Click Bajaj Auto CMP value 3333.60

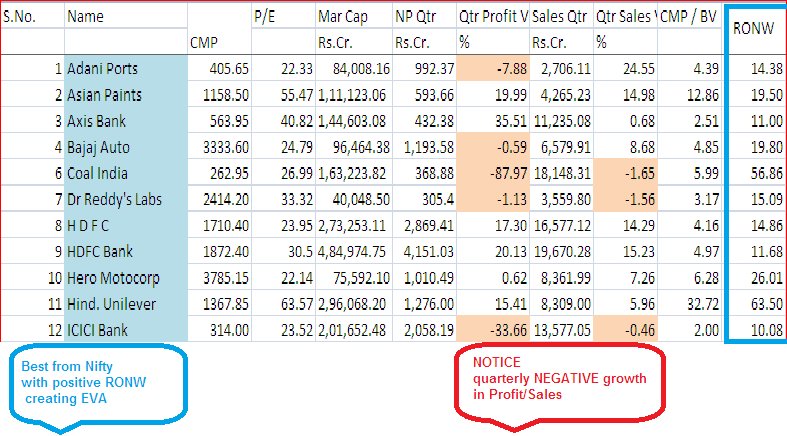click(219, 147)
